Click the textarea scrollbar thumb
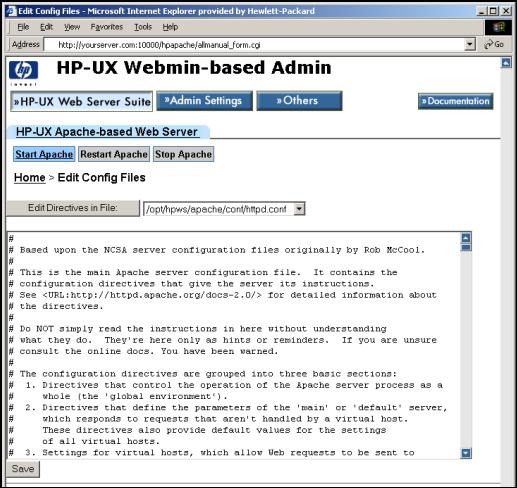 pyautogui.click(x=466, y=248)
